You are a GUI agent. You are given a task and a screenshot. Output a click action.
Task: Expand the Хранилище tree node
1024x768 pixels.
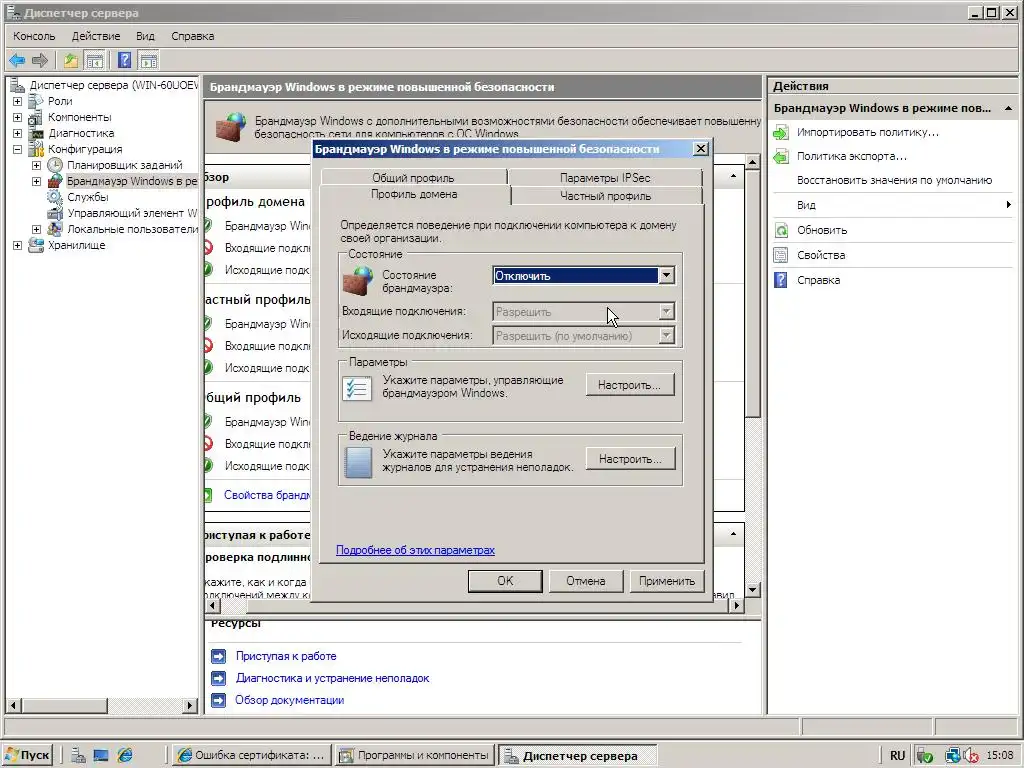point(18,246)
